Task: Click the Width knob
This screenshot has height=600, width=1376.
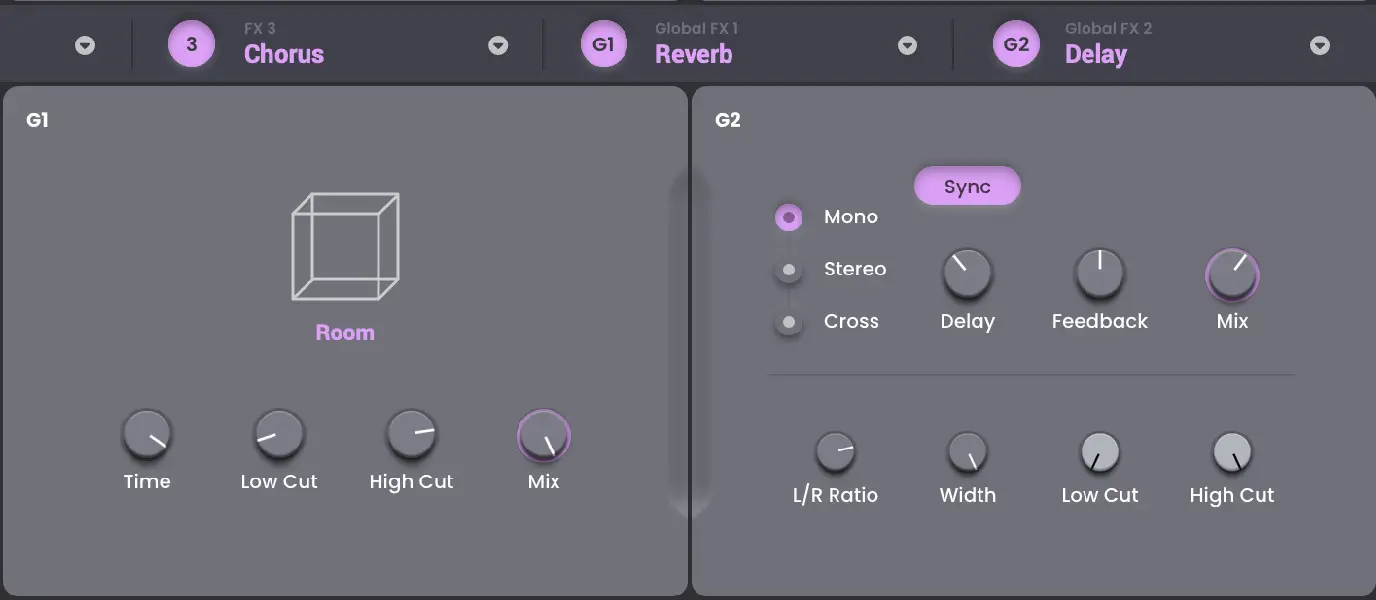Action: tap(967, 452)
